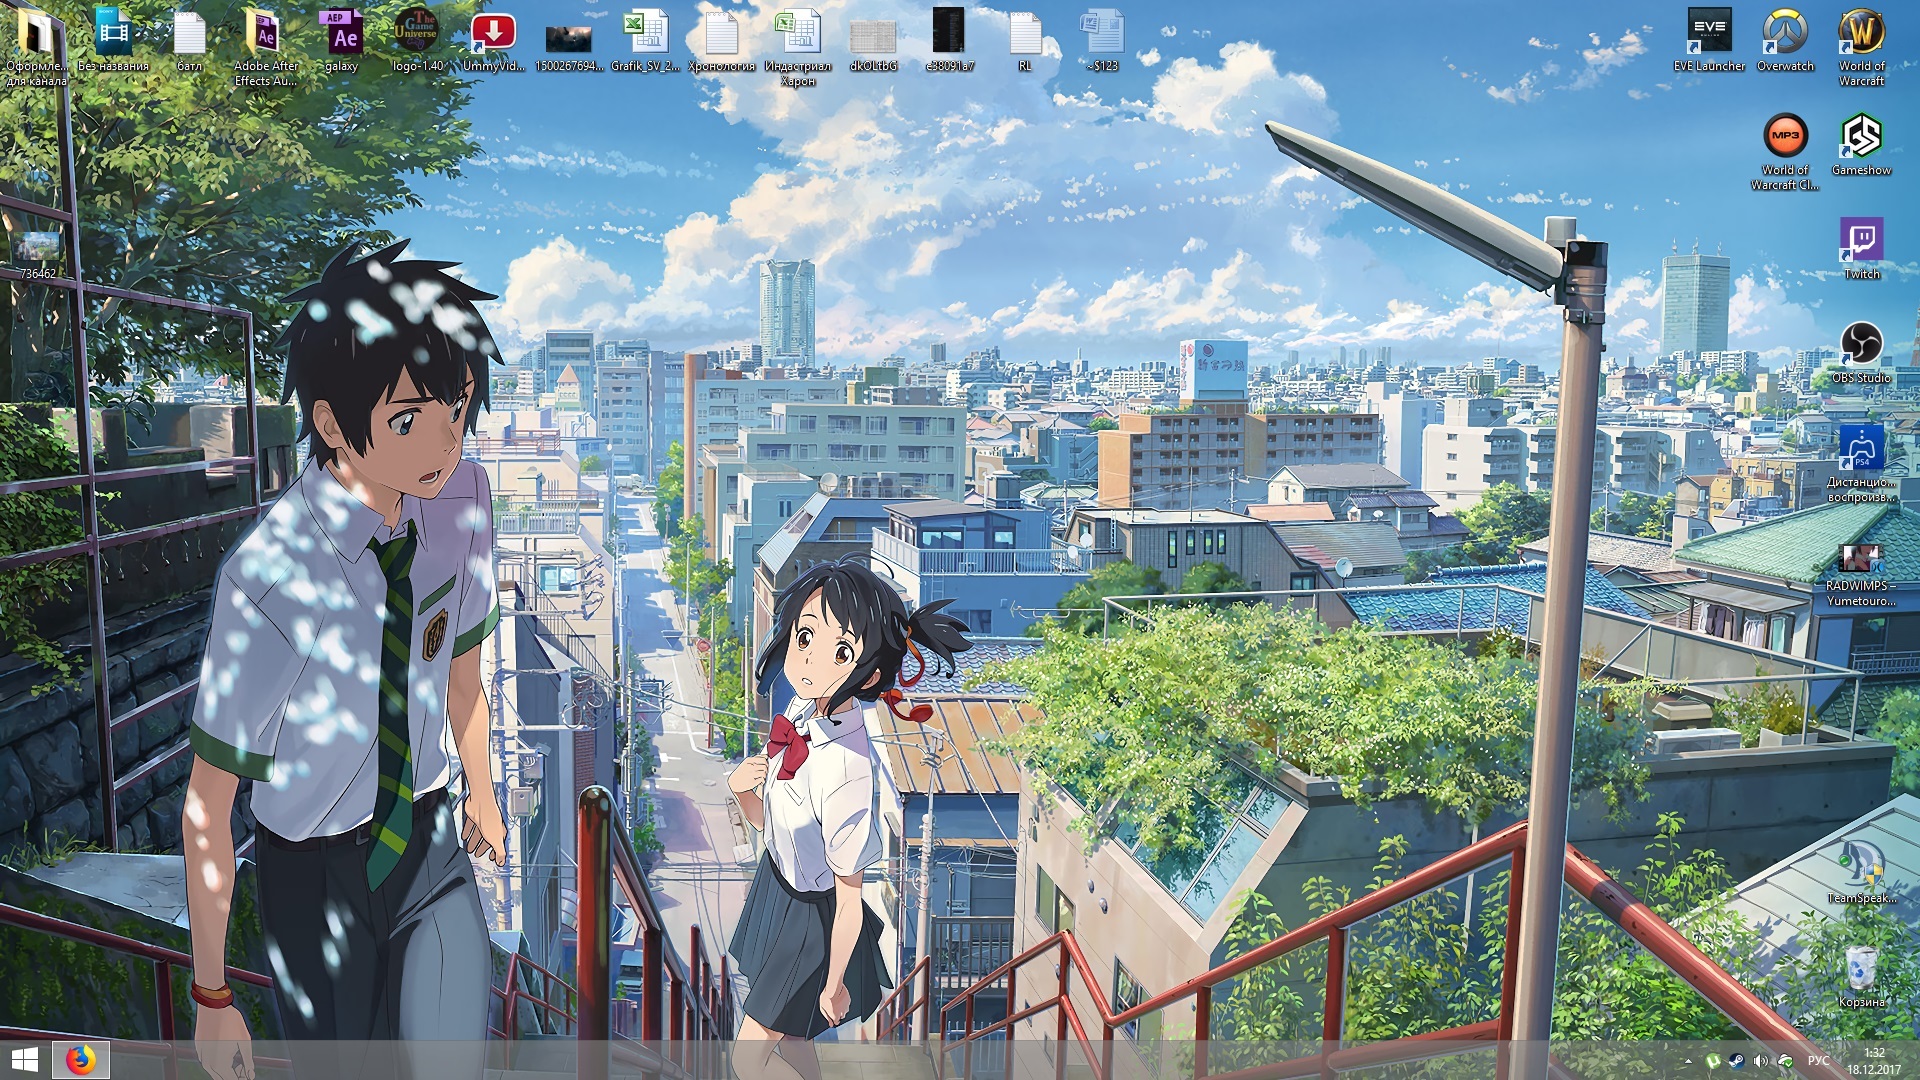The height and width of the screenshot is (1080, 1920).
Task: Open the Windows Start menu
Action: pyautogui.click(x=24, y=1060)
